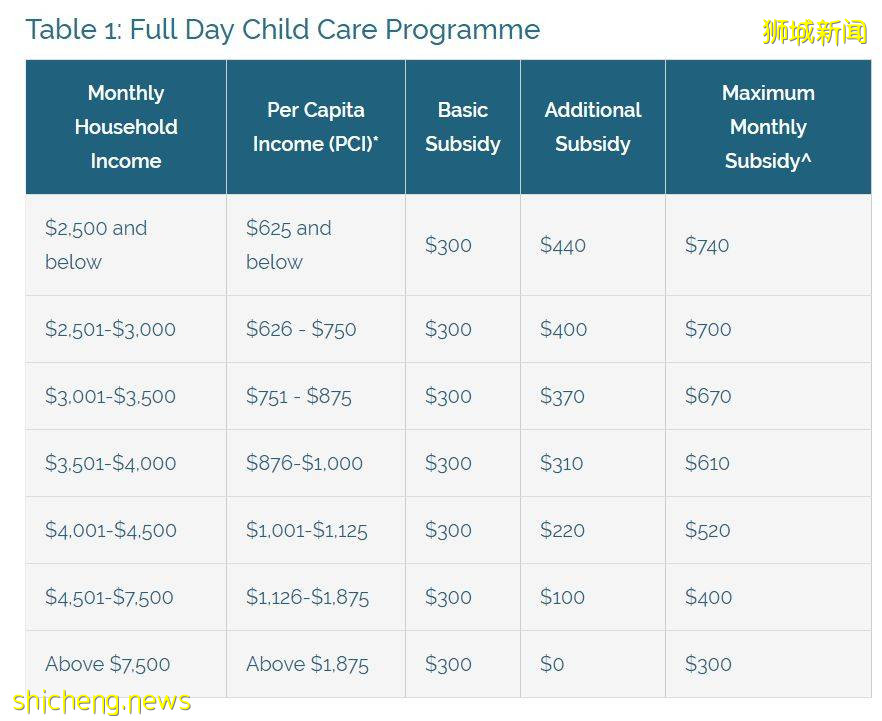Select the Basic Subsidy column header
882x721 pixels.
click(x=462, y=127)
